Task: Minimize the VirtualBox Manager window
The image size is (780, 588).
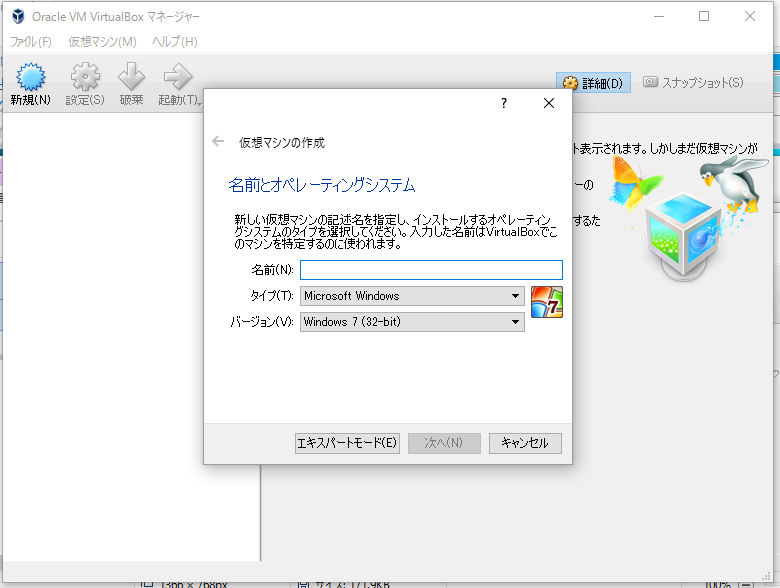Action: [x=659, y=16]
